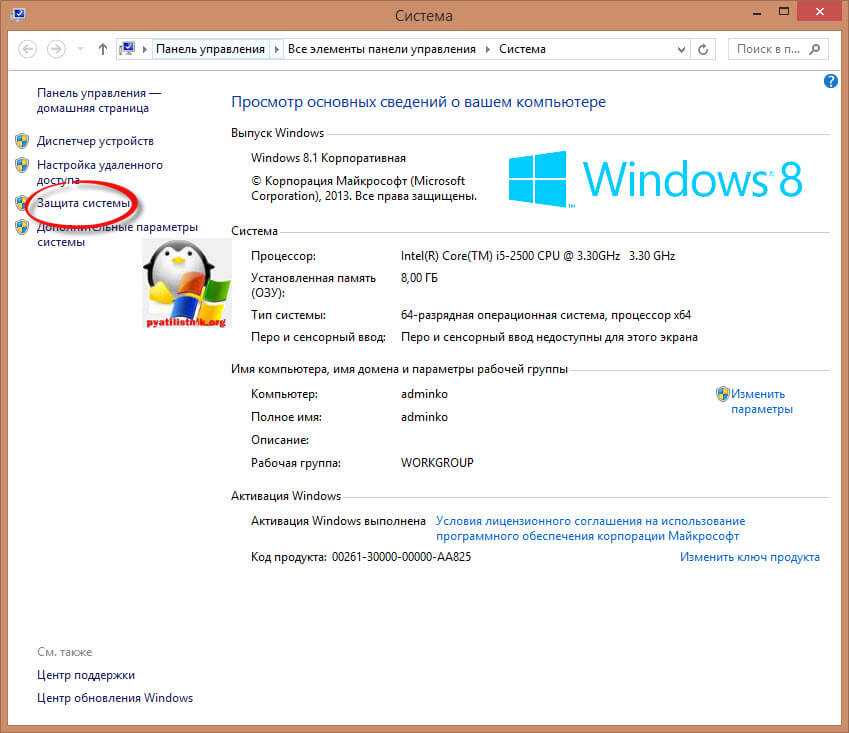Open Help with the blue question mark
849x733 pixels.
[x=830, y=81]
